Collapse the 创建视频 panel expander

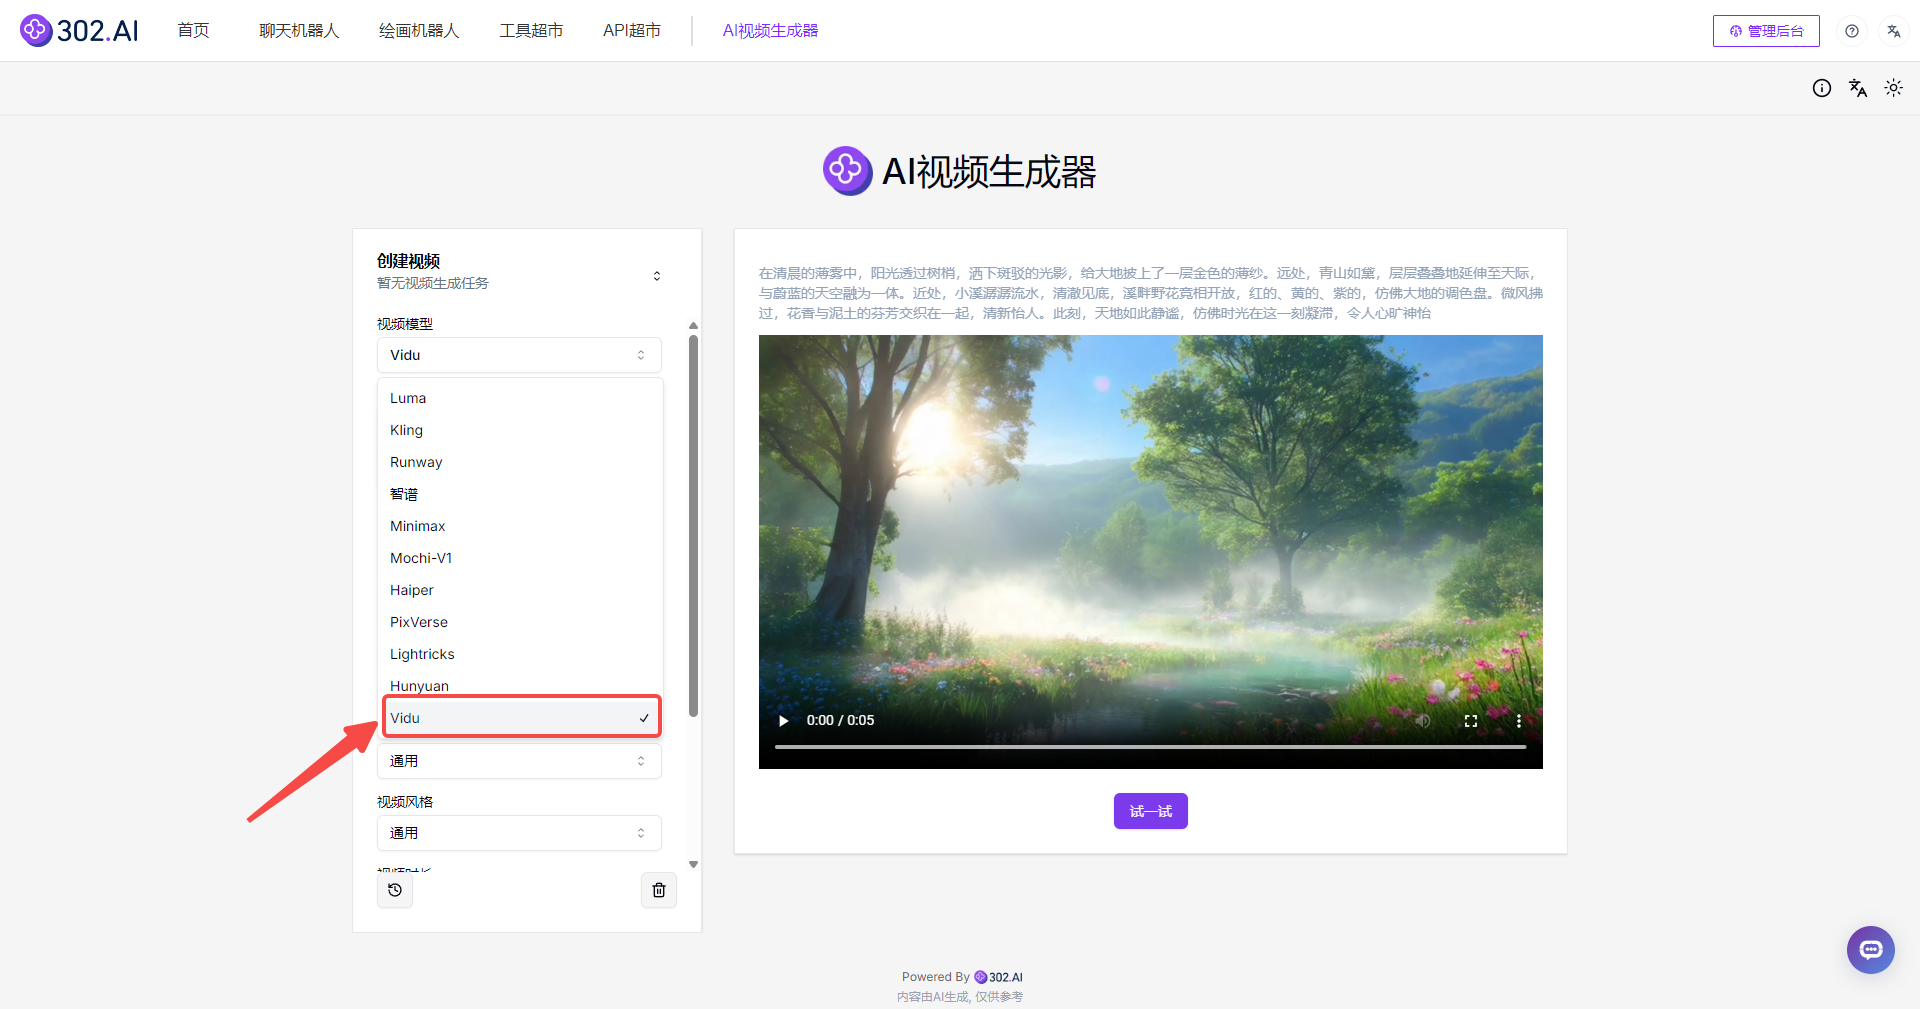[657, 276]
